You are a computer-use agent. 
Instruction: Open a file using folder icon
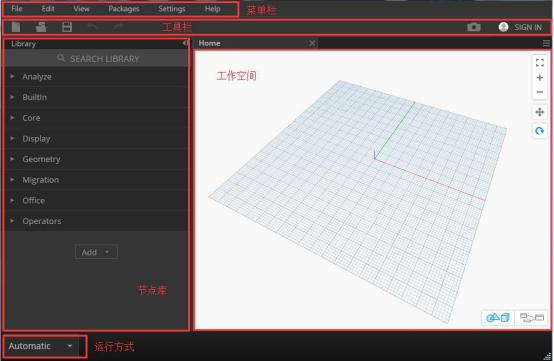[x=41, y=27]
